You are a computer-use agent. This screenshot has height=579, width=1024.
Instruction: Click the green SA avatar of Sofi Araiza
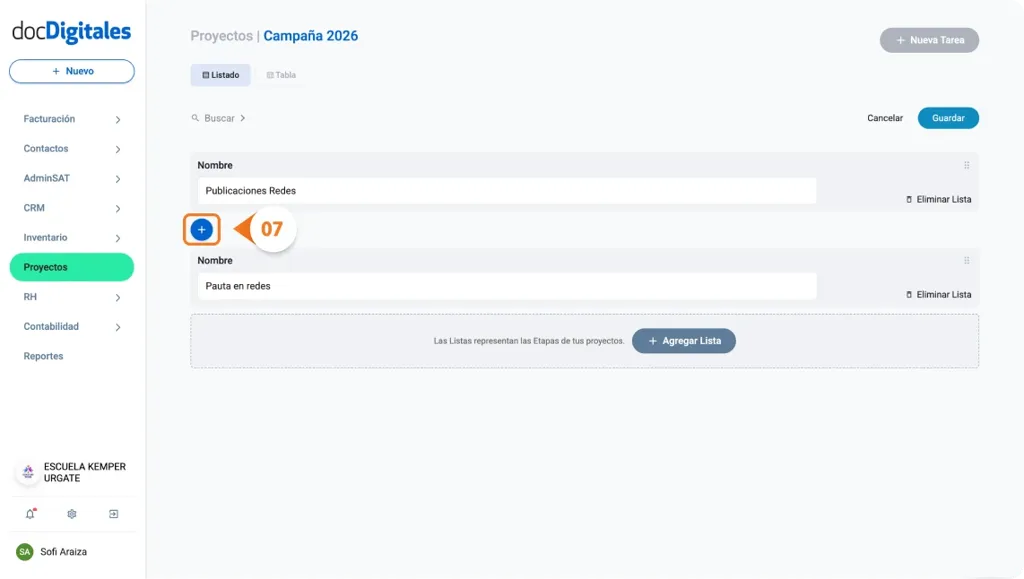coord(26,551)
